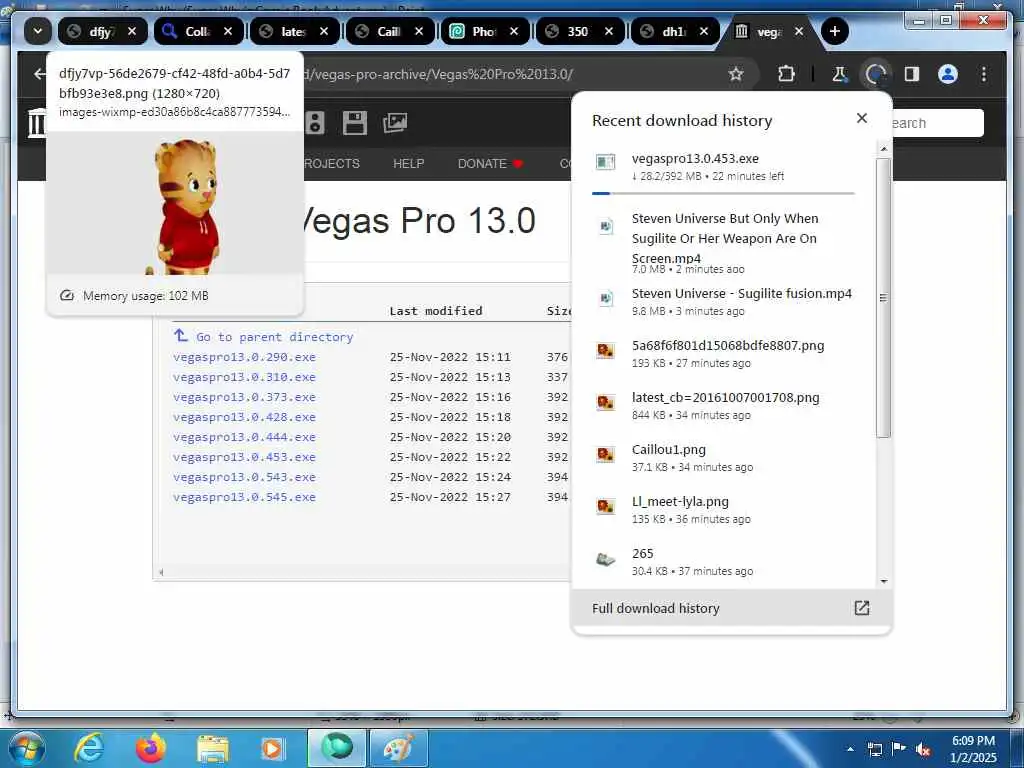This screenshot has width=1024, height=768.
Task: Switch to the Caill browser tab
Action: click(390, 31)
